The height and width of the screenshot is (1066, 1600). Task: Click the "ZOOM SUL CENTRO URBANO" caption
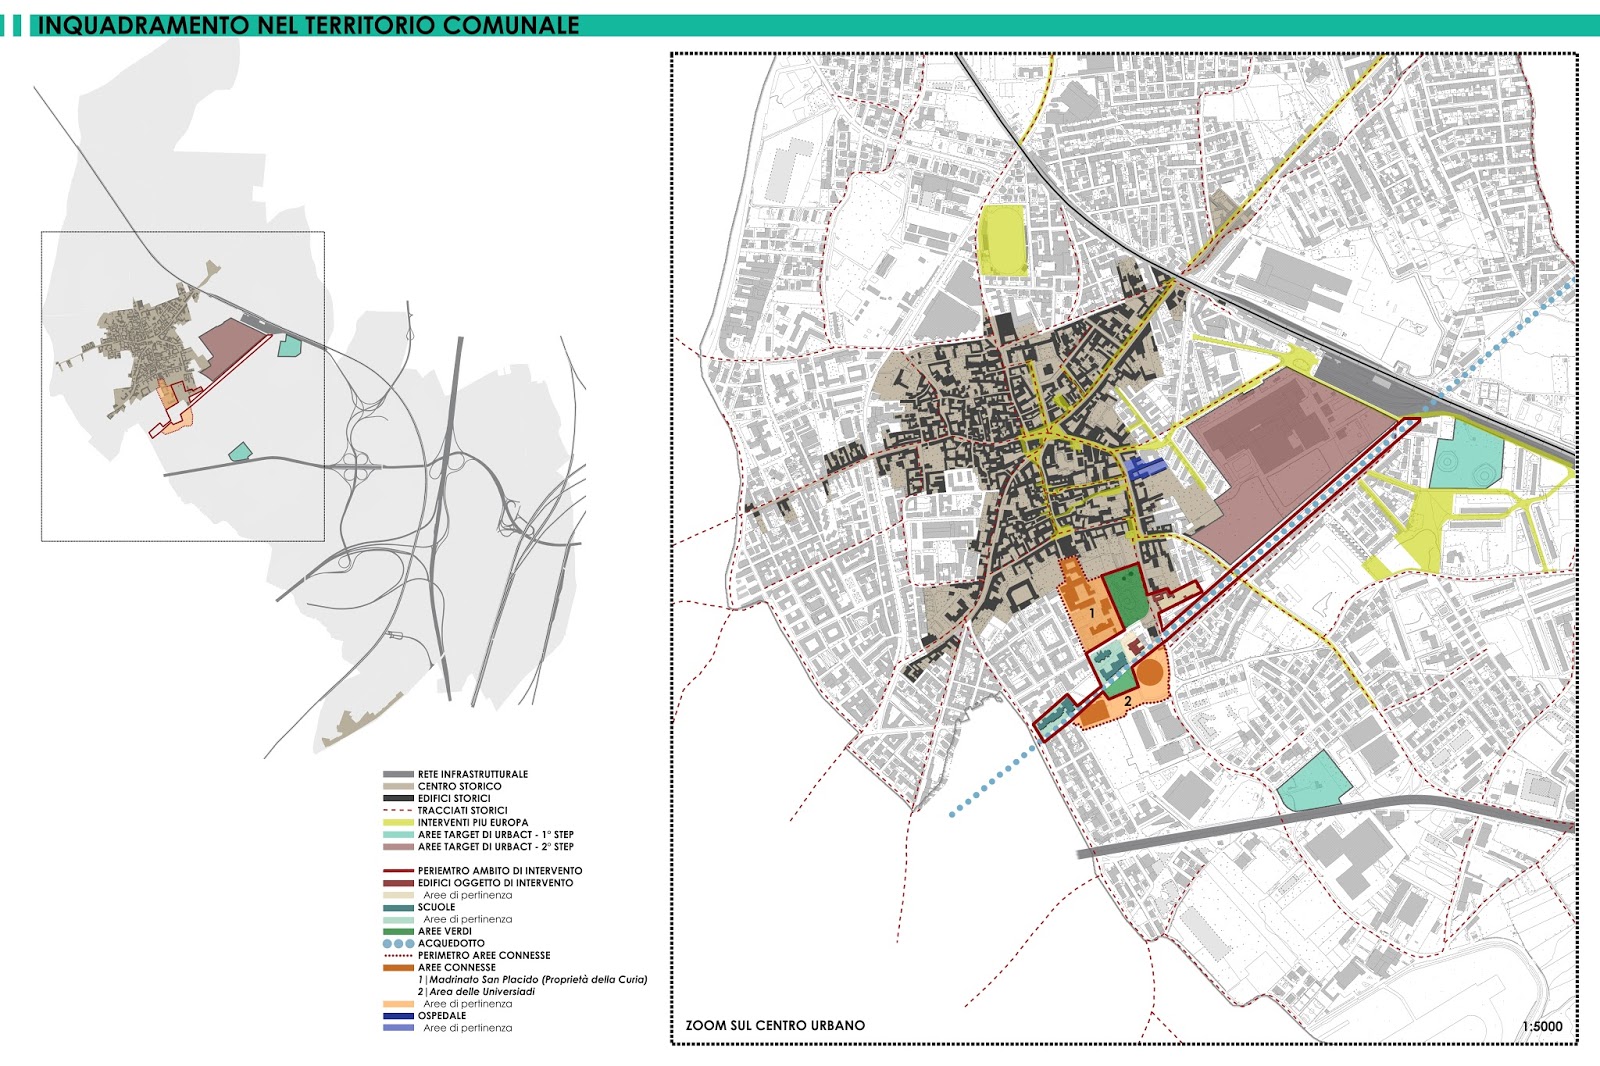point(775,1025)
